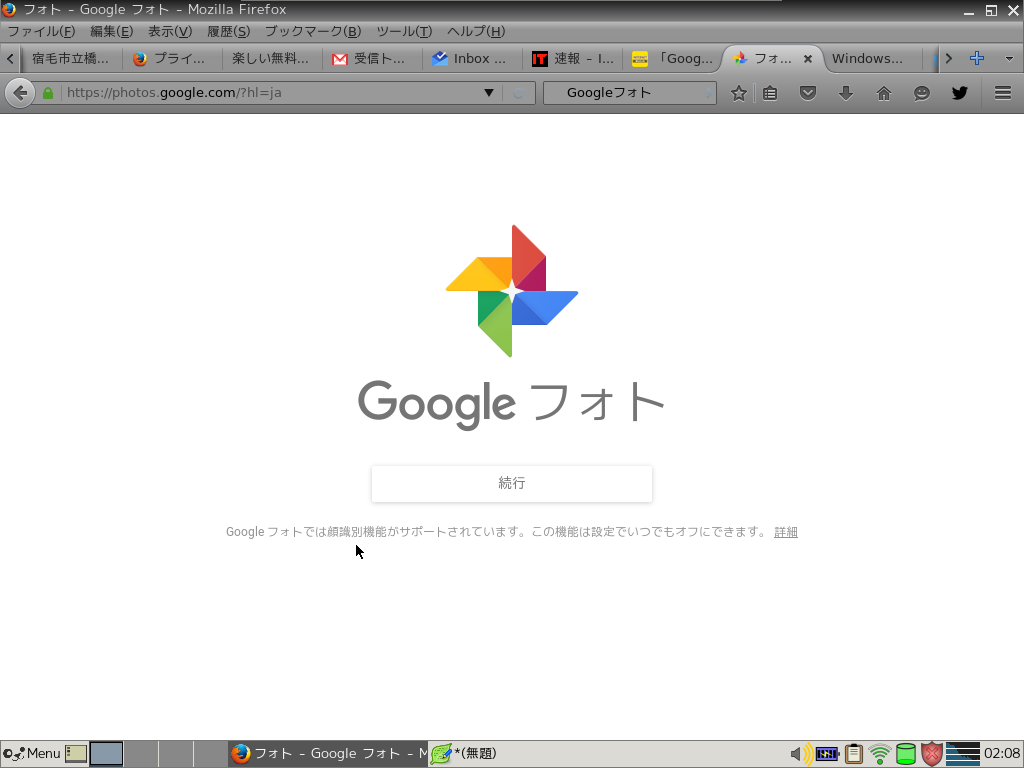Bookmark this page with the star icon
This screenshot has width=1024, height=768.
click(x=739, y=93)
